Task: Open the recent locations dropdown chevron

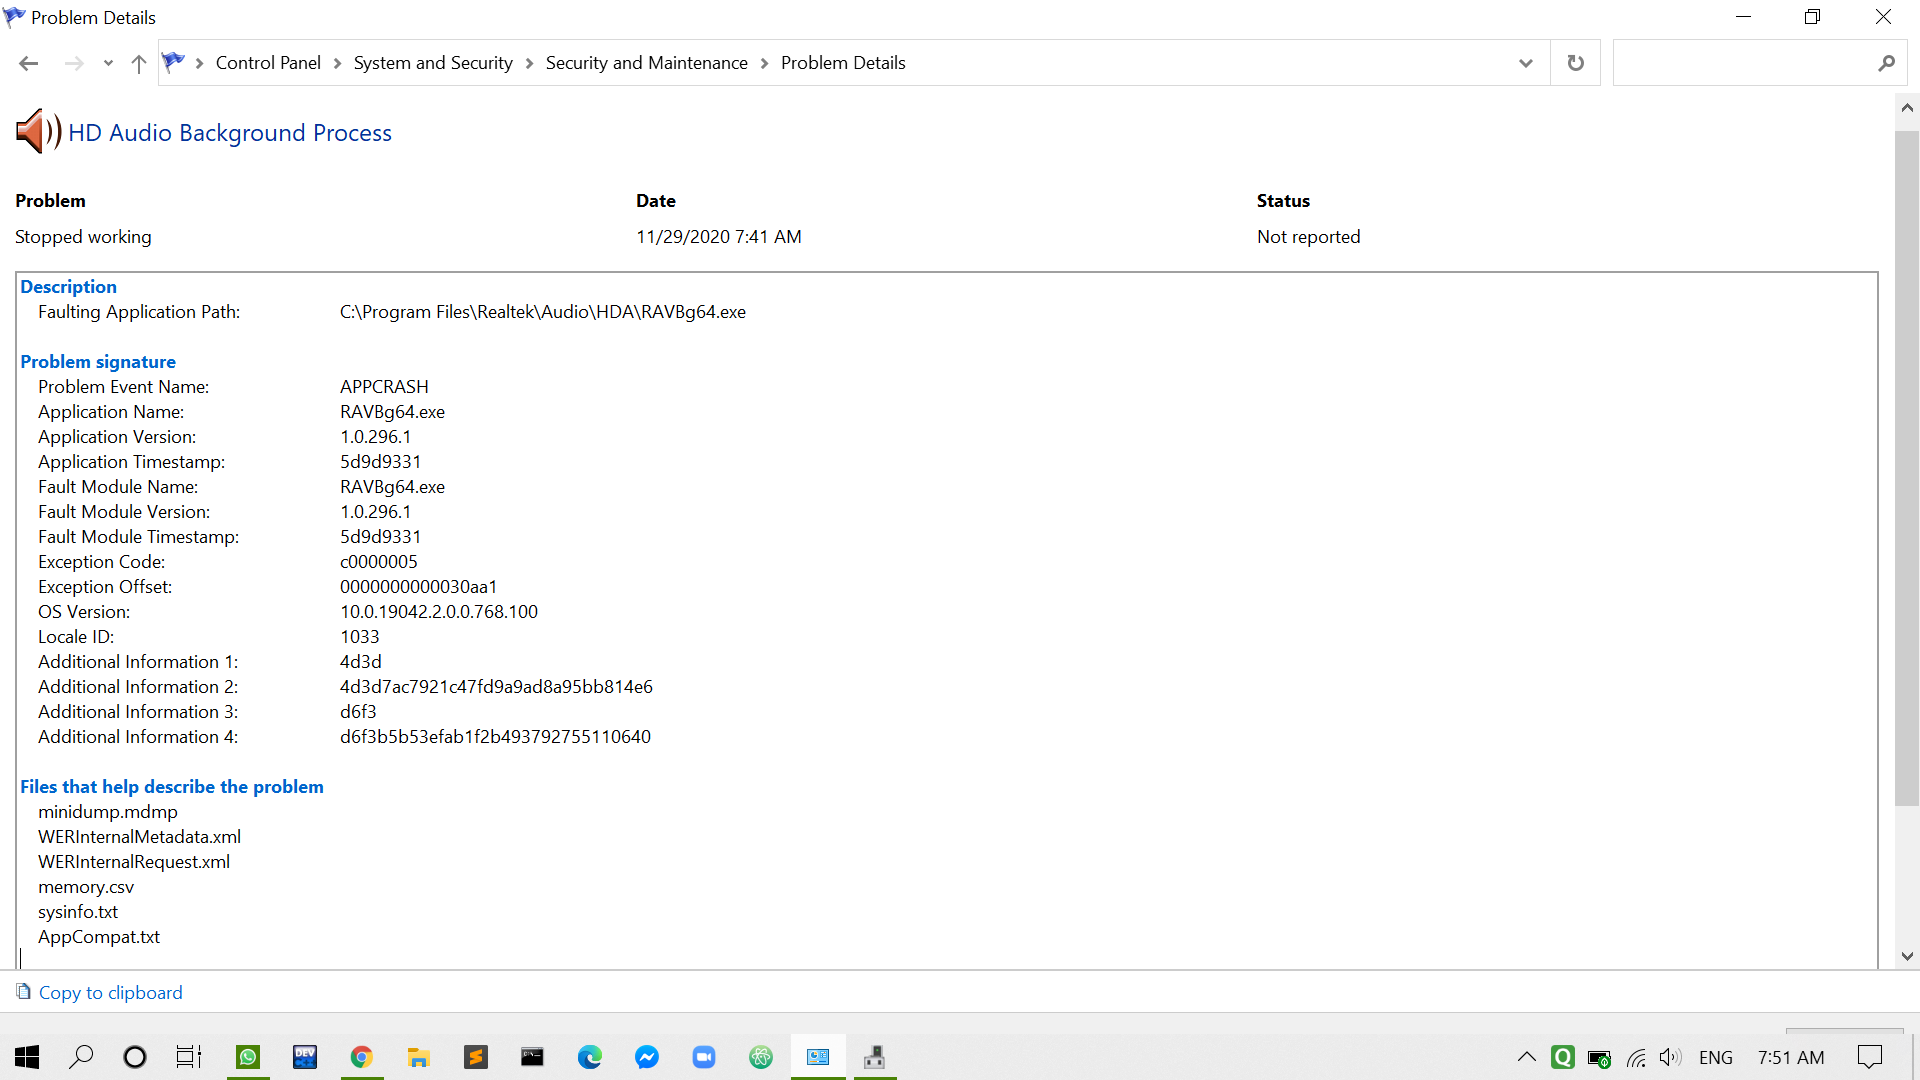Action: [x=108, y=64]
